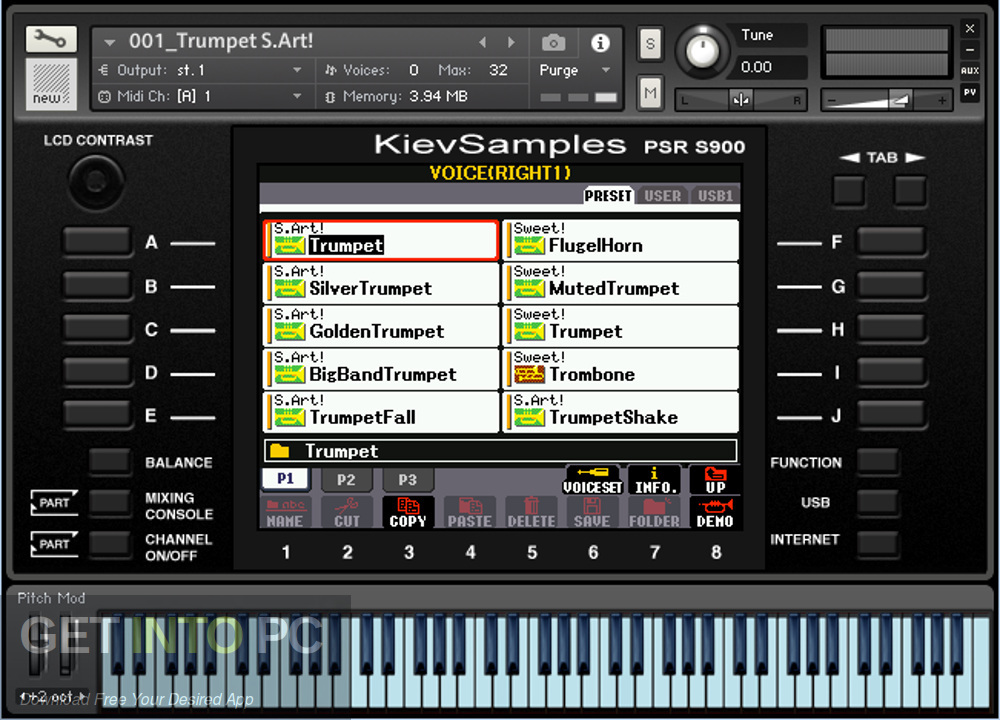Open the Purge dropdown menu

click(x=575, y=70)
